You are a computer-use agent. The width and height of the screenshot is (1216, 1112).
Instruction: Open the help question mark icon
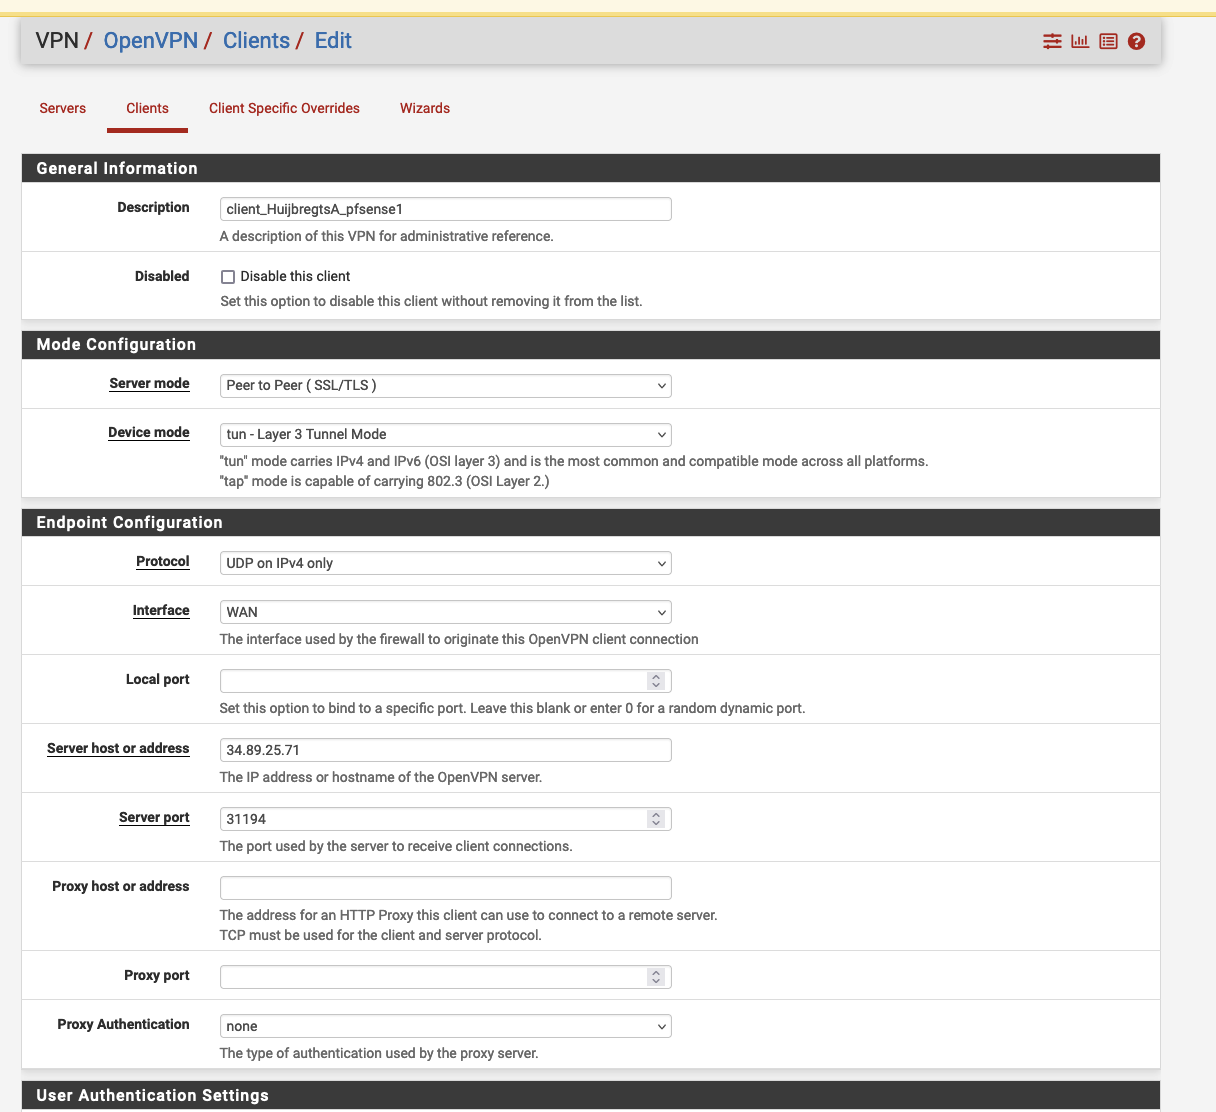click(x=1136, y=41)
